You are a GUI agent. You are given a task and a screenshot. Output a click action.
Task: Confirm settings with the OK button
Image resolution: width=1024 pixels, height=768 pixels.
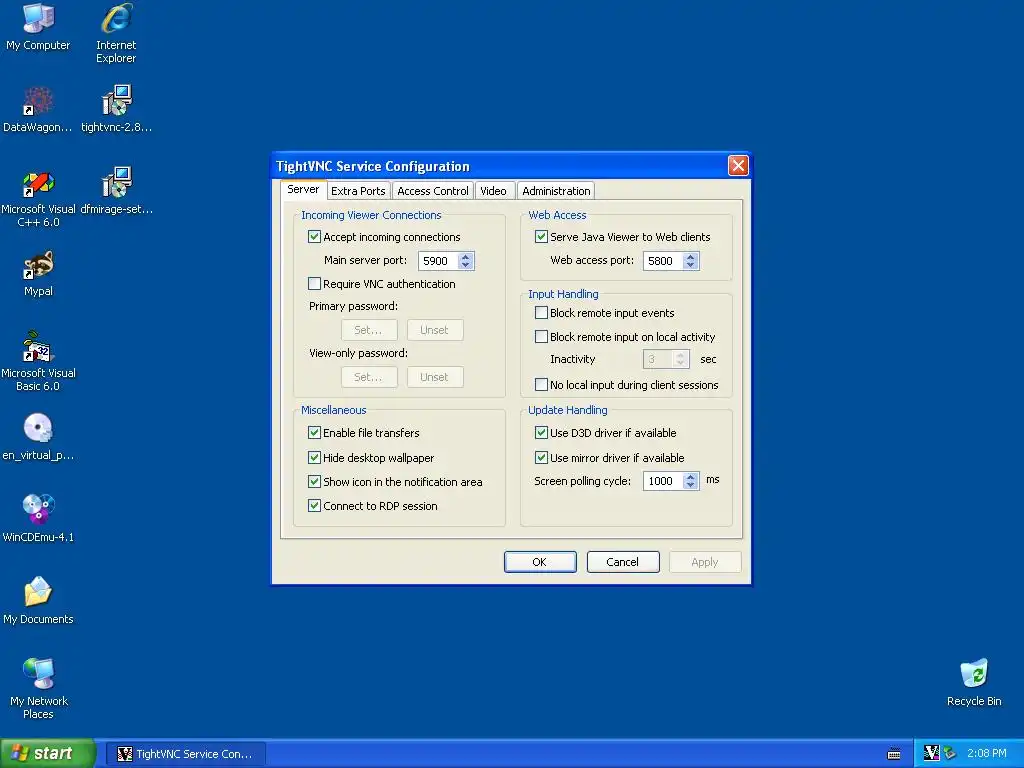540,562
